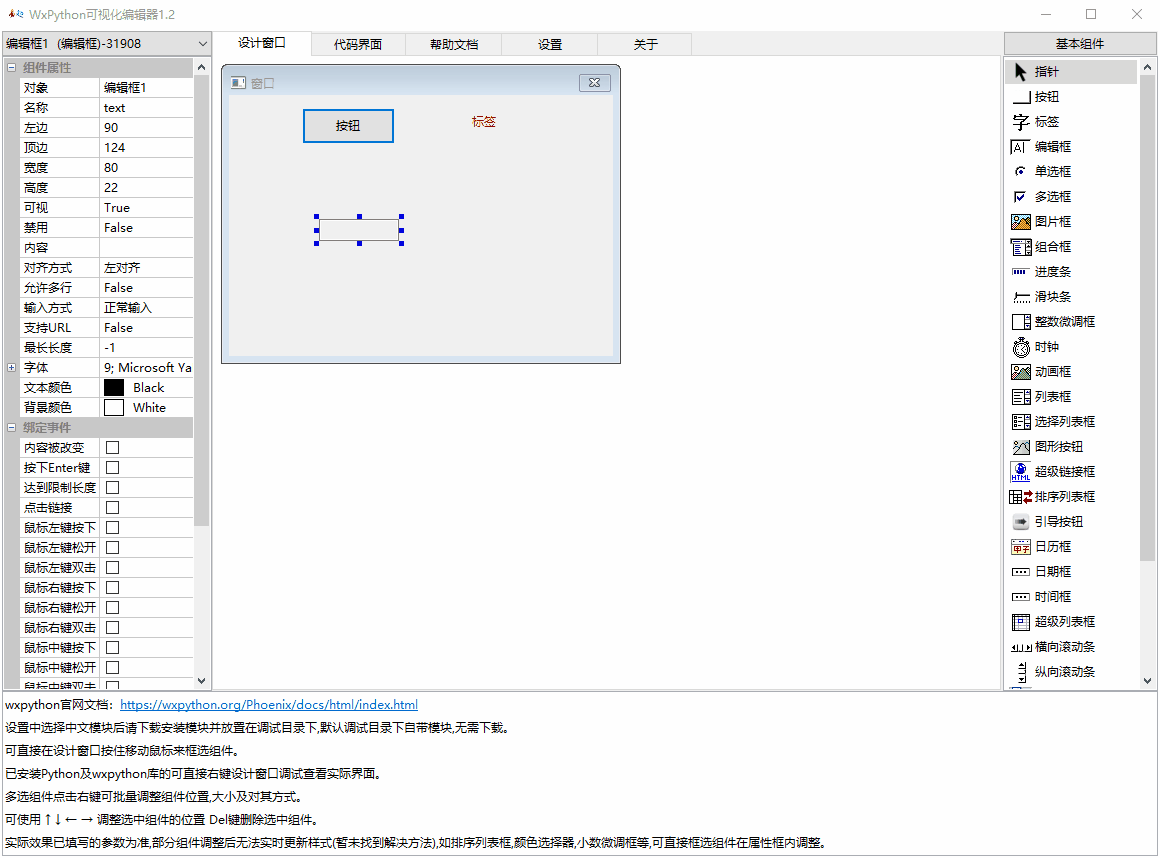This screenshot has height=858, width=1160.
Task: Click the properties panel scroll-down arrow
Action: 201,681
